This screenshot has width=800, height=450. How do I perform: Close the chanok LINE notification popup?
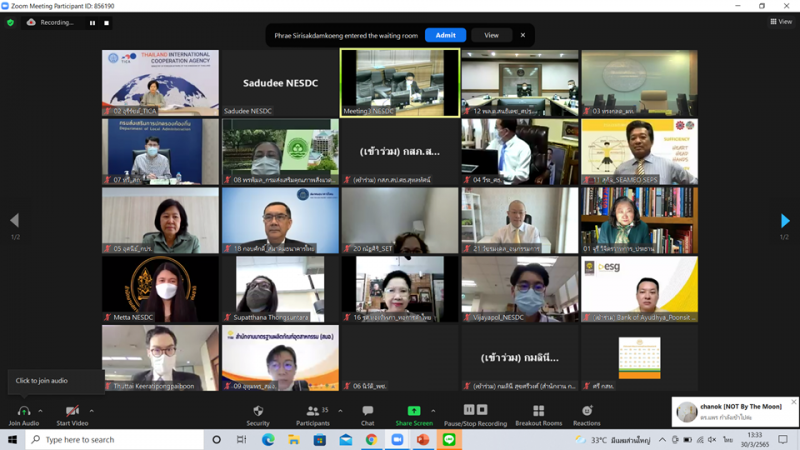click(x=793, y=402)
